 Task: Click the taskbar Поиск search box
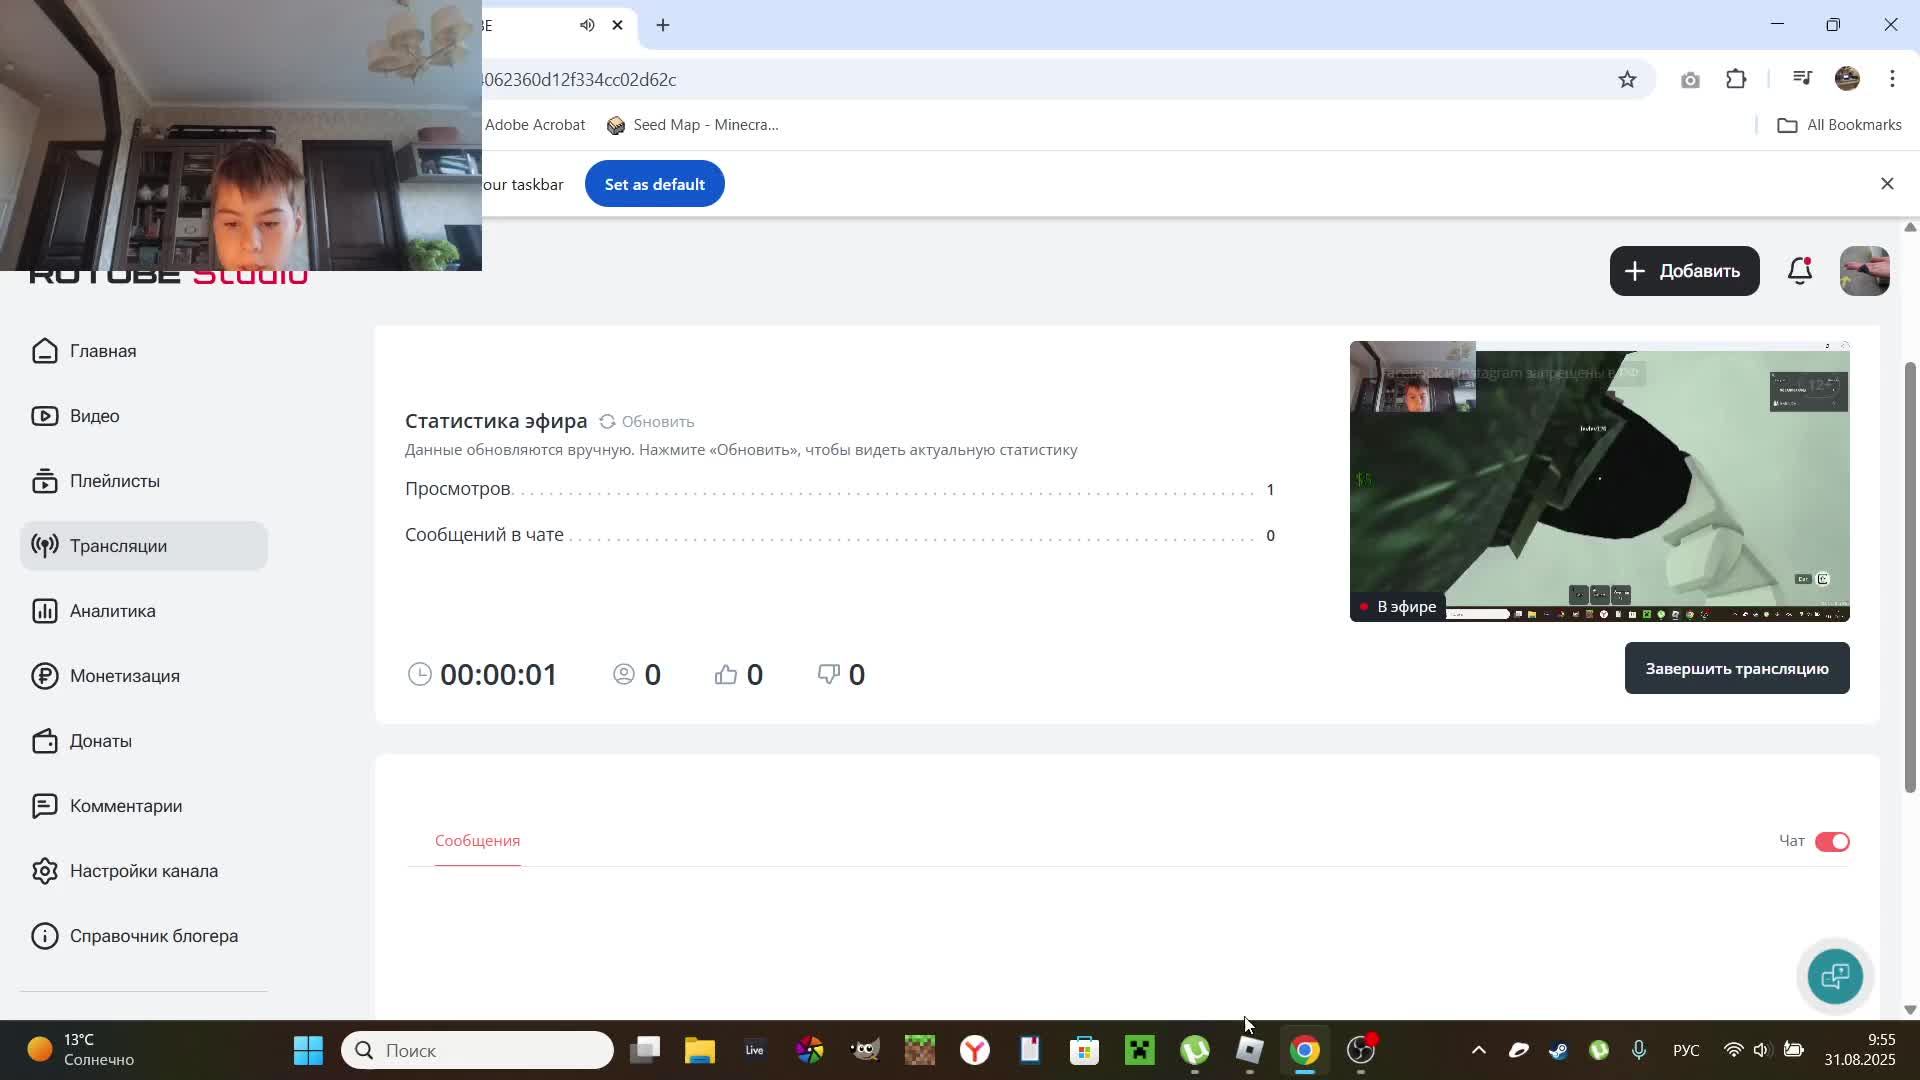coord(477,1050)
